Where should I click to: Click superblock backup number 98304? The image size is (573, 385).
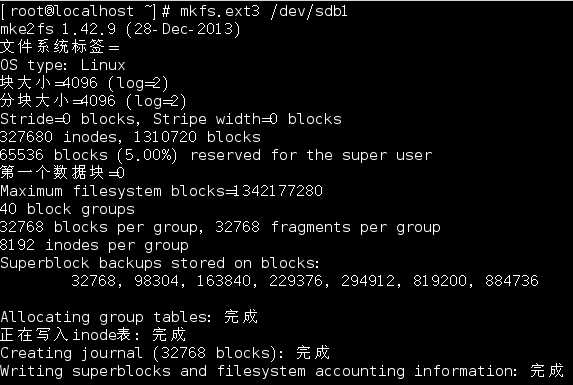pyautogui.click(x=157, y=281)
